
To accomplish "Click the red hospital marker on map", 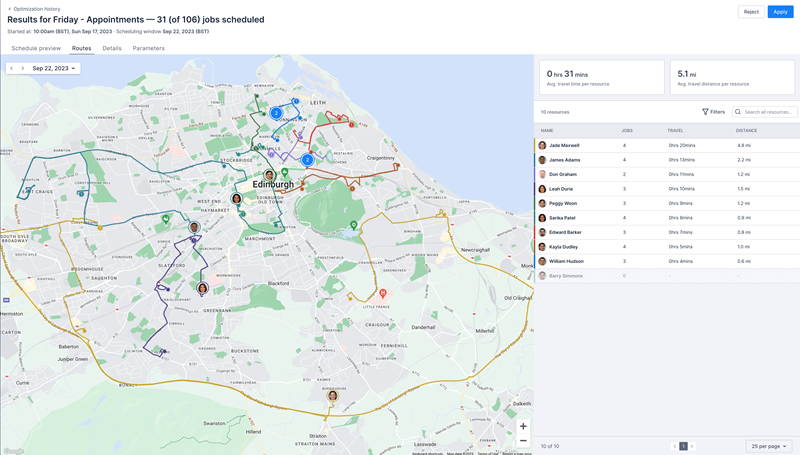I will tap(382, 293).
